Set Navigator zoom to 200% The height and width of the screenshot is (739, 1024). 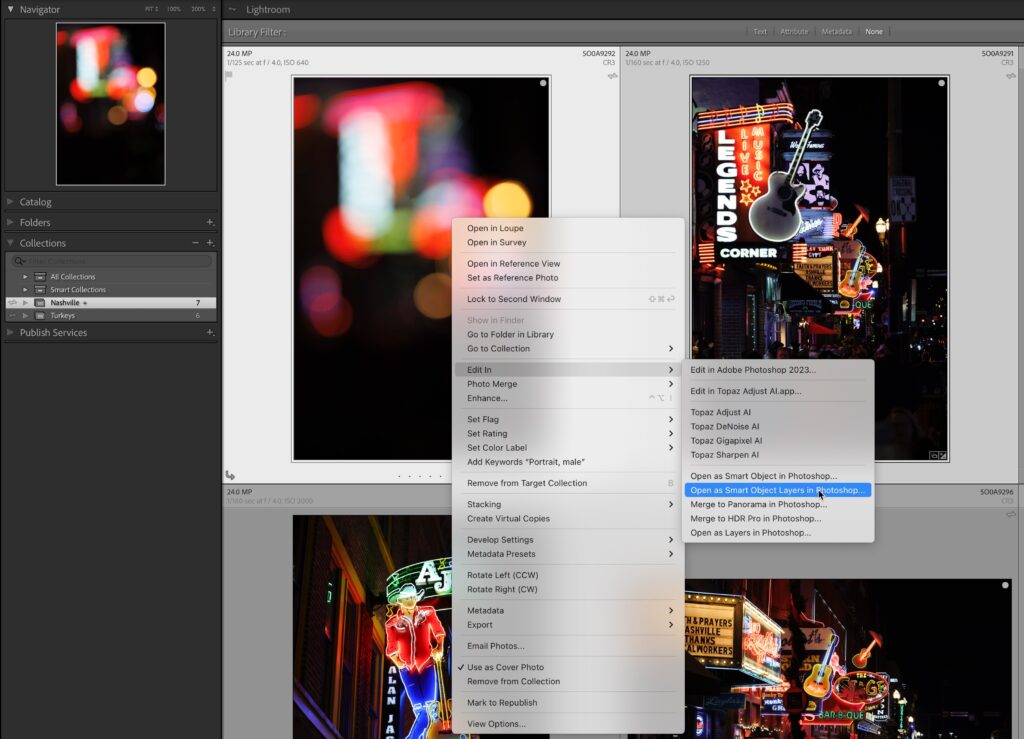pos(198,9)
